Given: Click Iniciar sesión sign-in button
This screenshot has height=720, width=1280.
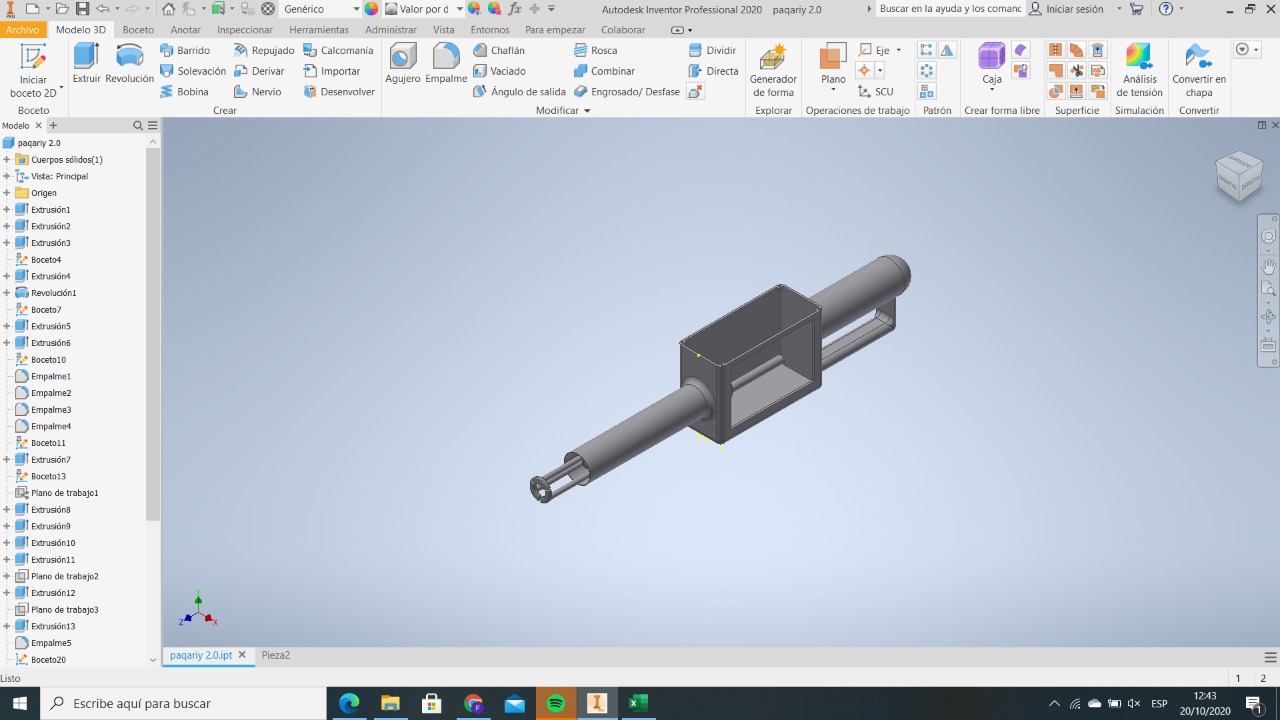Looking at the screenshot, I should 1066,9.
